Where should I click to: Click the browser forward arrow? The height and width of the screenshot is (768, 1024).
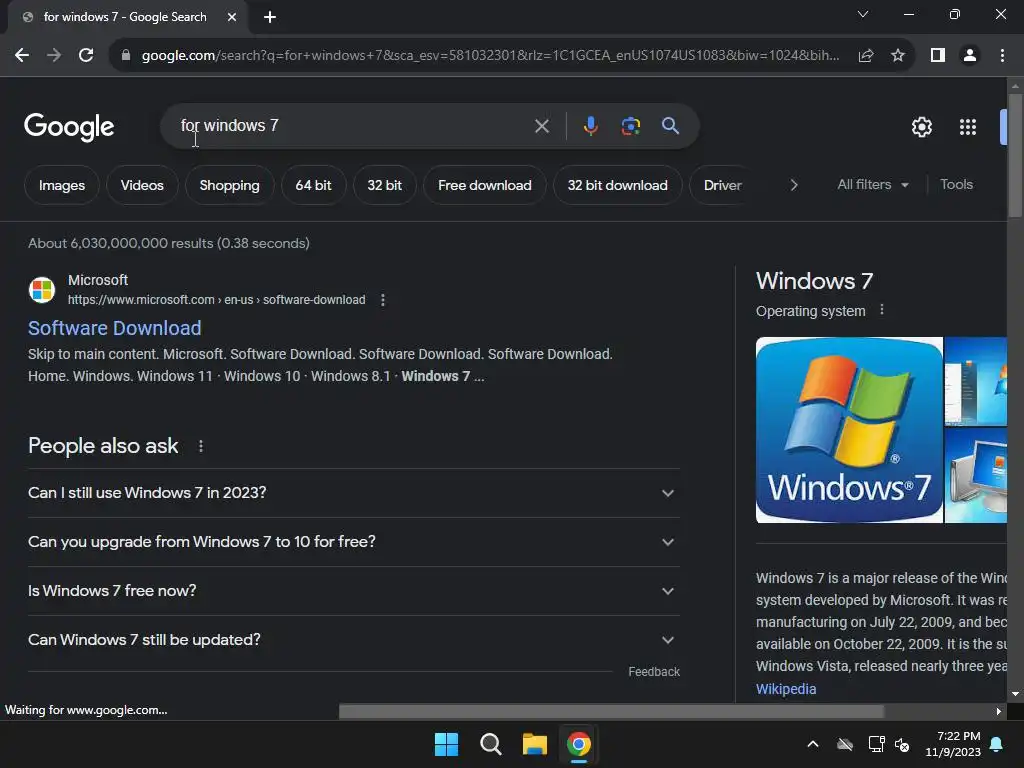coord(54,56)
